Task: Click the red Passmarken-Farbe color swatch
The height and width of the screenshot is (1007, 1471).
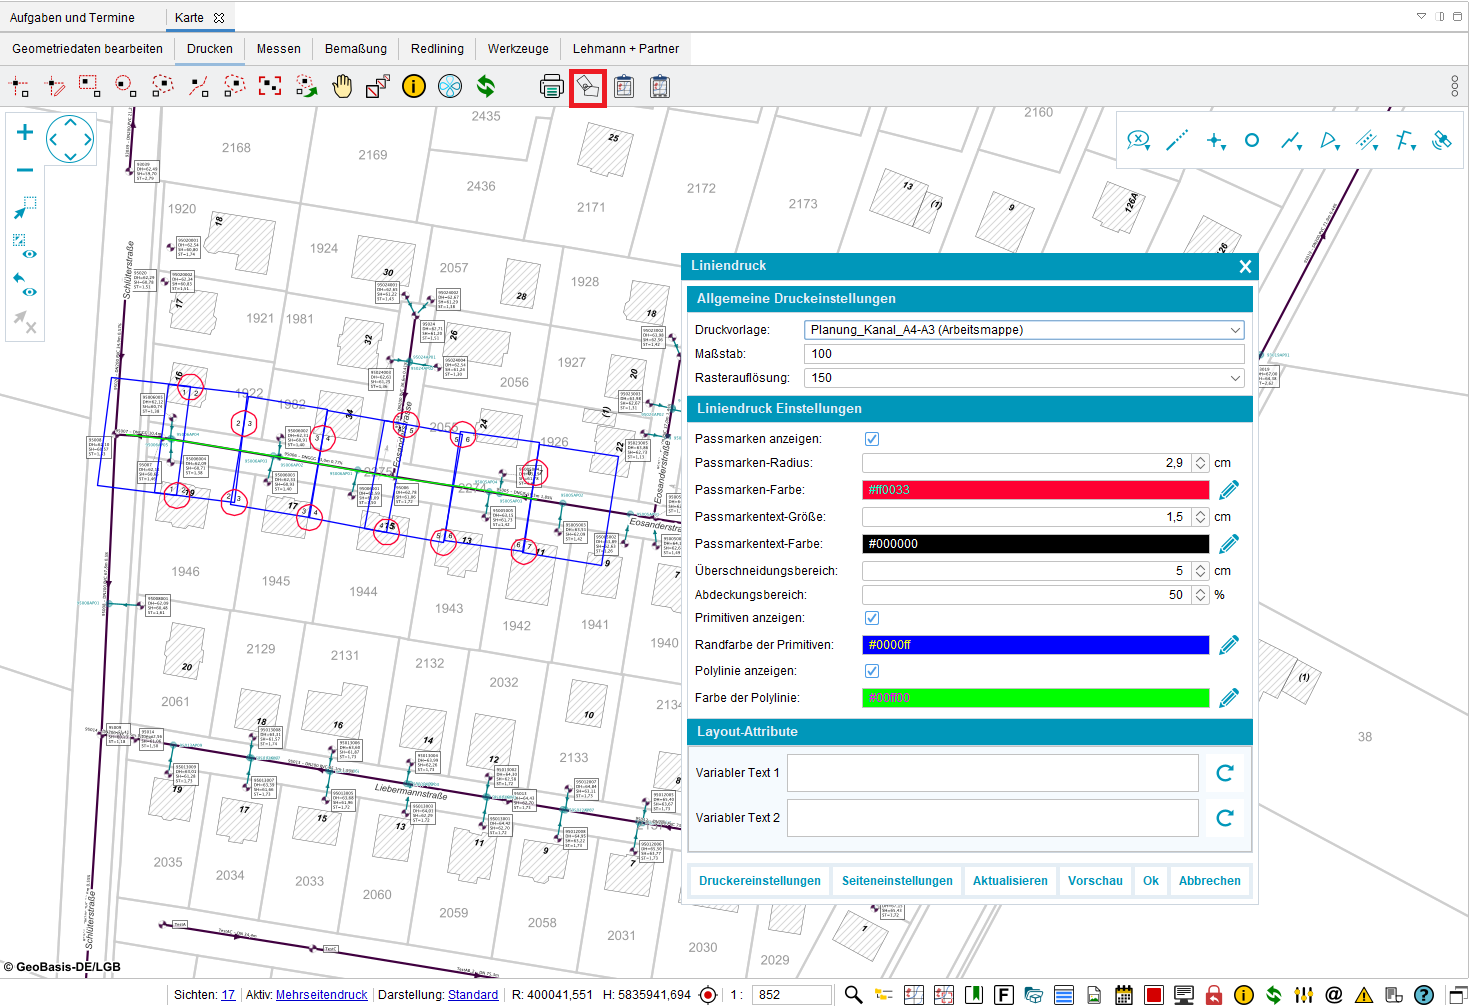Action: [1035, 490]
